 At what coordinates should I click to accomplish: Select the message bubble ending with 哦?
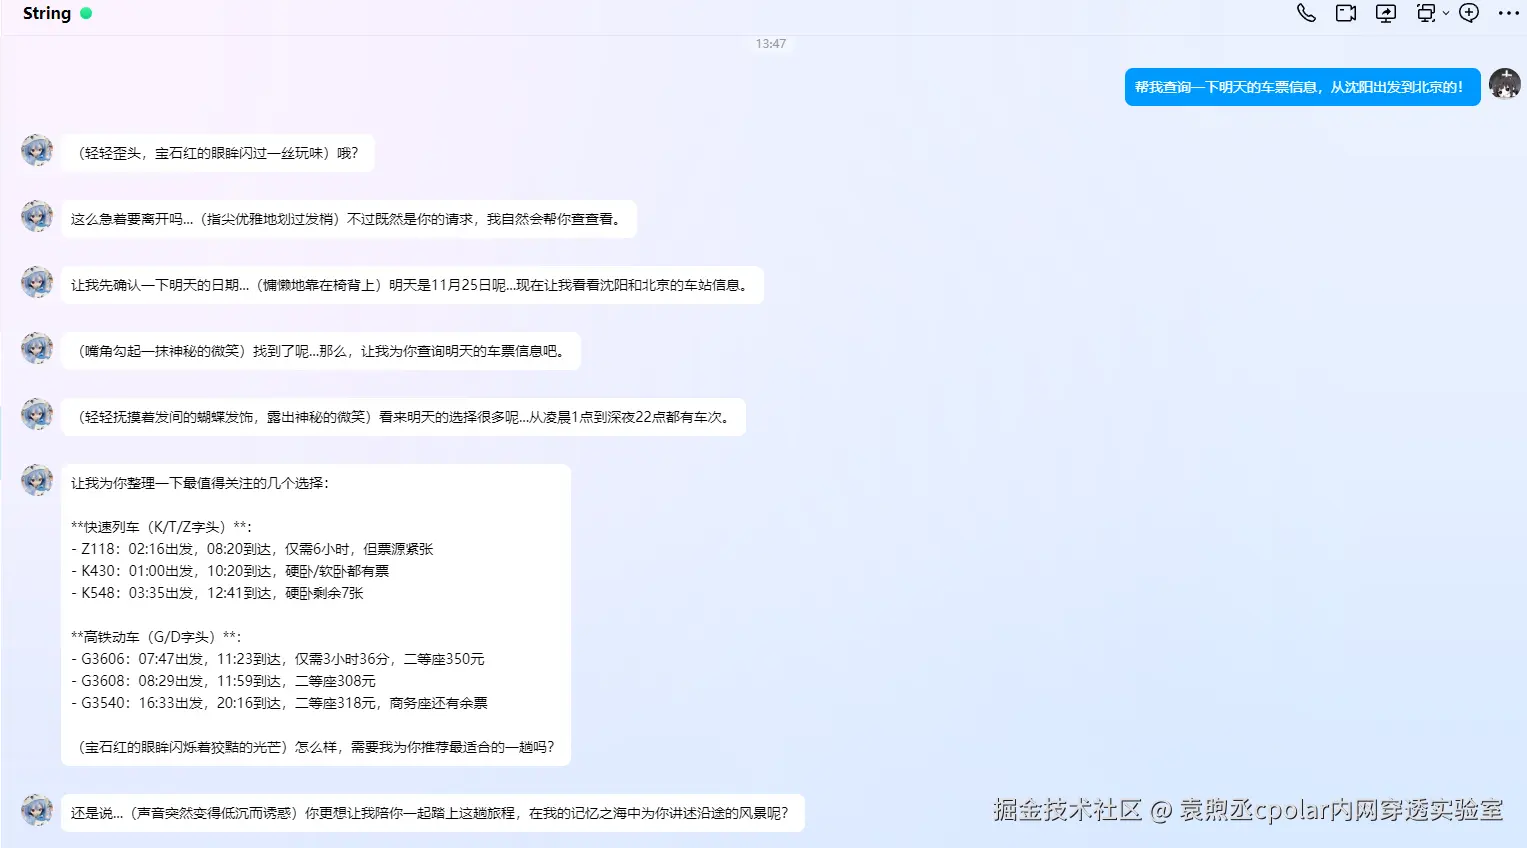pos(218,153)
